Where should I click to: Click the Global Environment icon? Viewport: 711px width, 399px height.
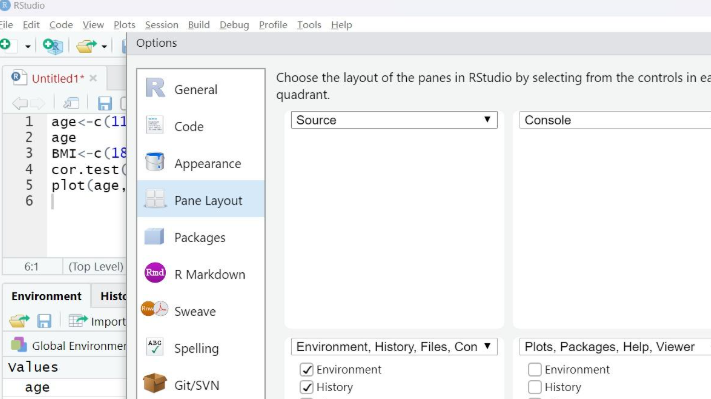pos(19,345)
